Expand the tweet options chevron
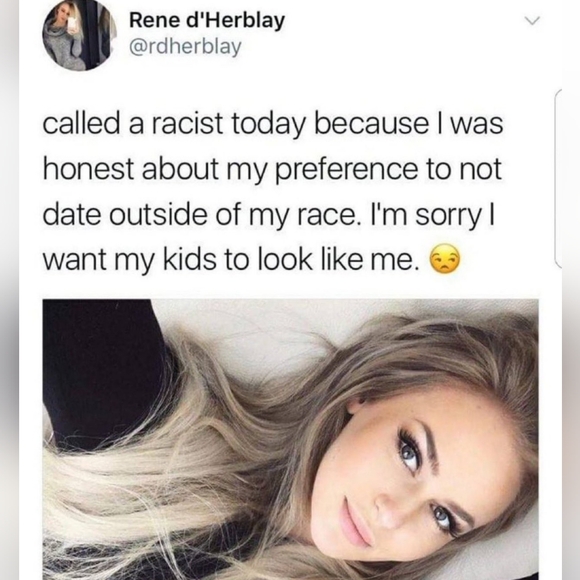This screenshot has height=580, width=580. click(533, 21)
